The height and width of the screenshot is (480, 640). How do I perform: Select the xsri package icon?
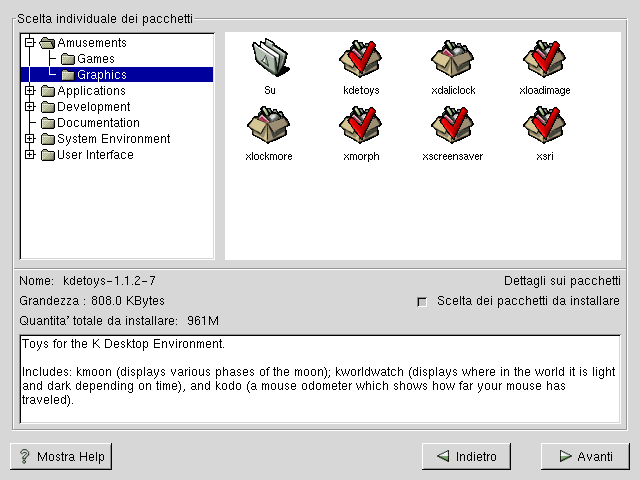pos(545,126)
